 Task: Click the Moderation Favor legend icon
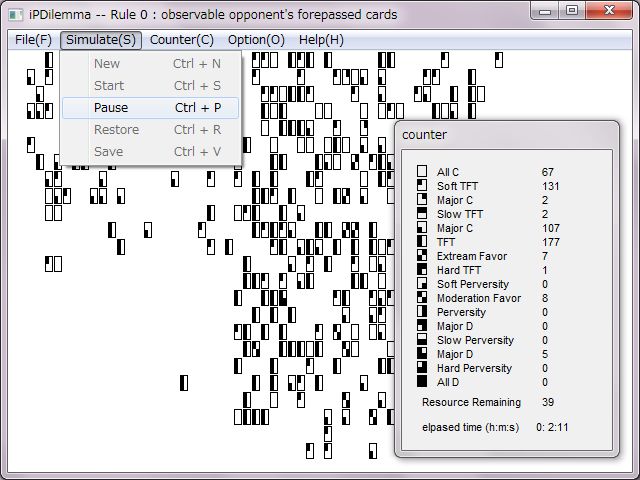coord(422,297)
